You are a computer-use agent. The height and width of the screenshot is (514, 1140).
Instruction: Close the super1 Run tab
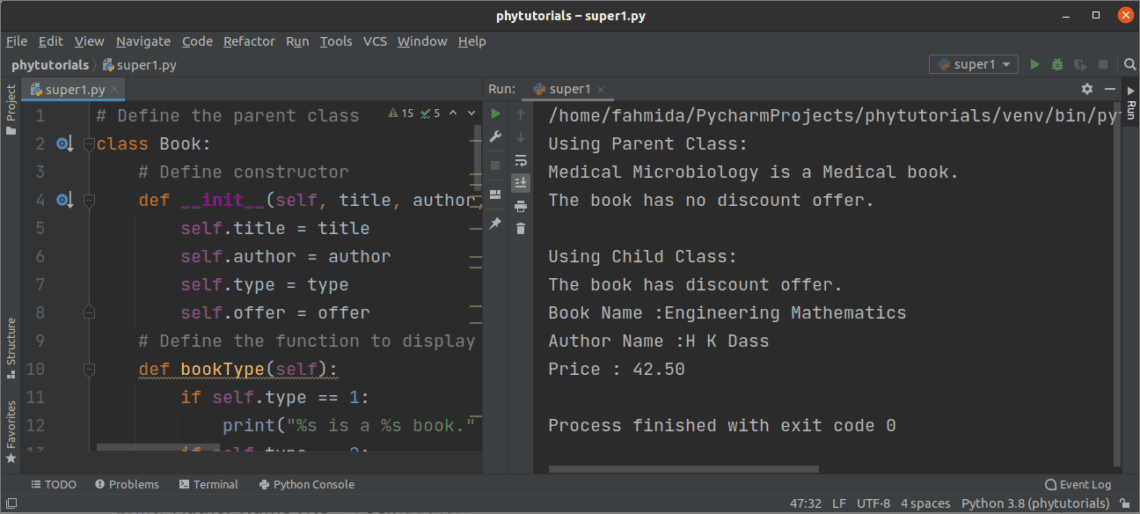coord(601,90)
